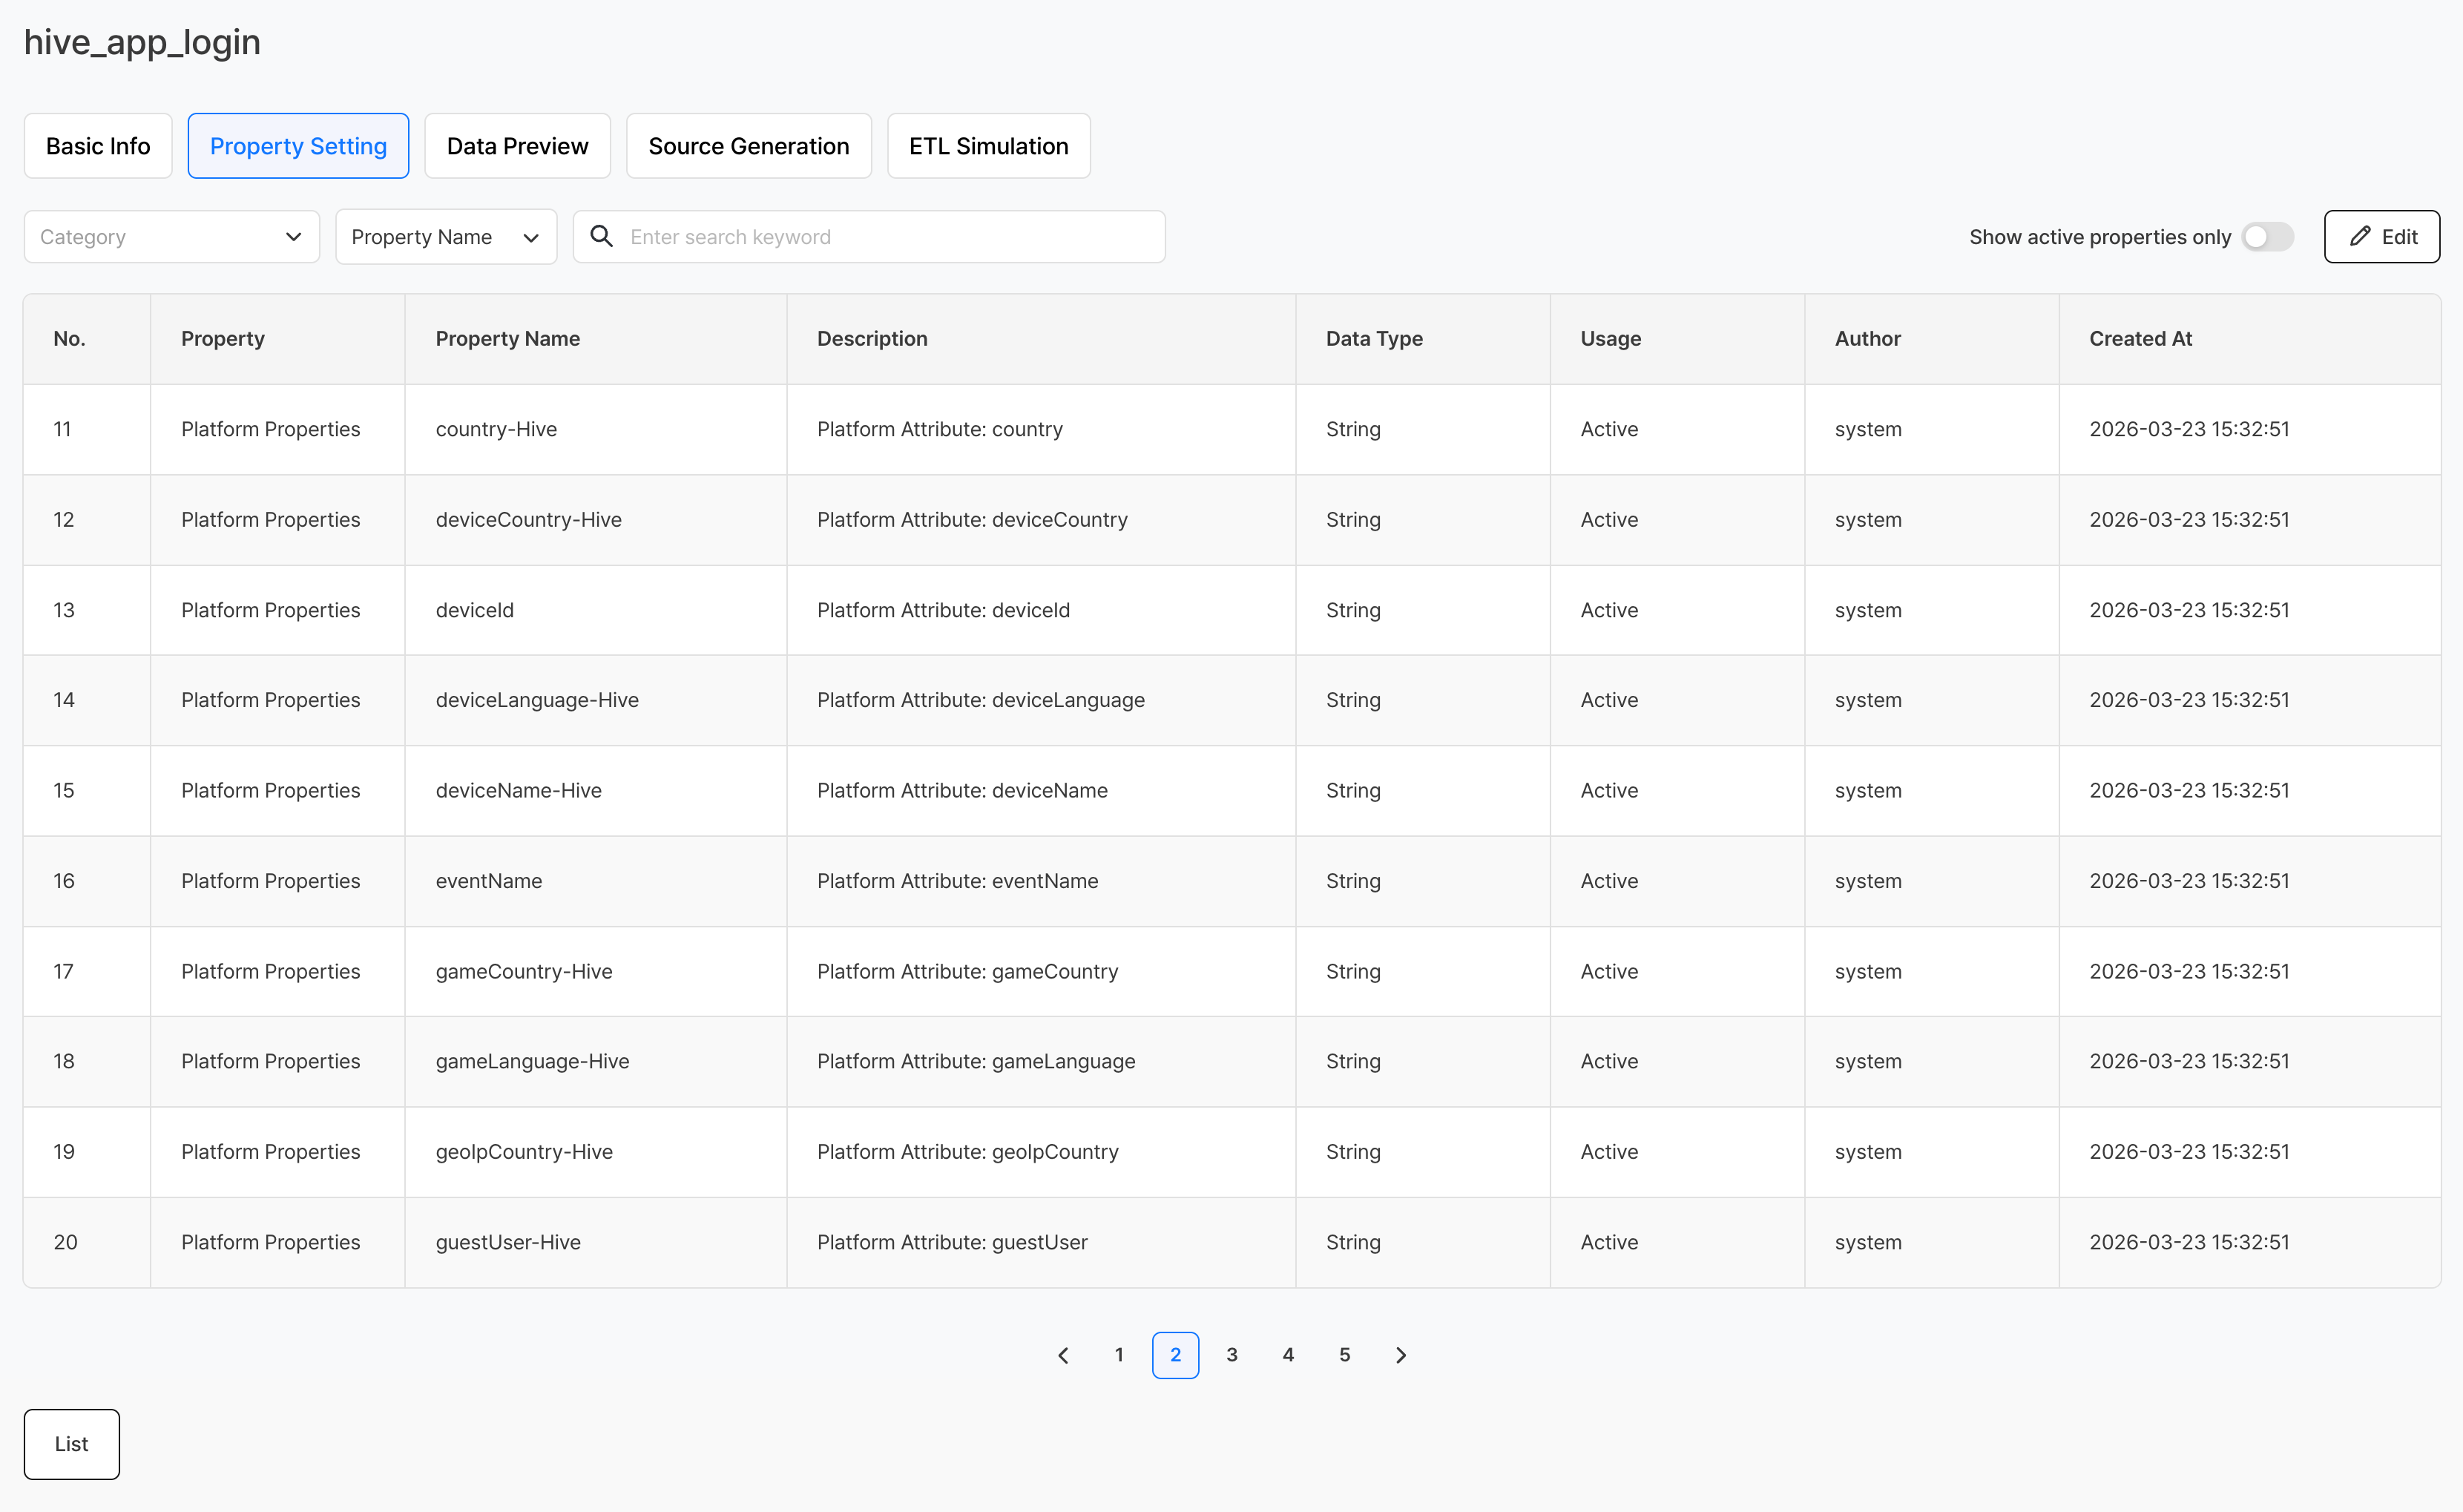Select the Source Generation tab
The image size is (2463, 1512).
[x=748, y=146]
